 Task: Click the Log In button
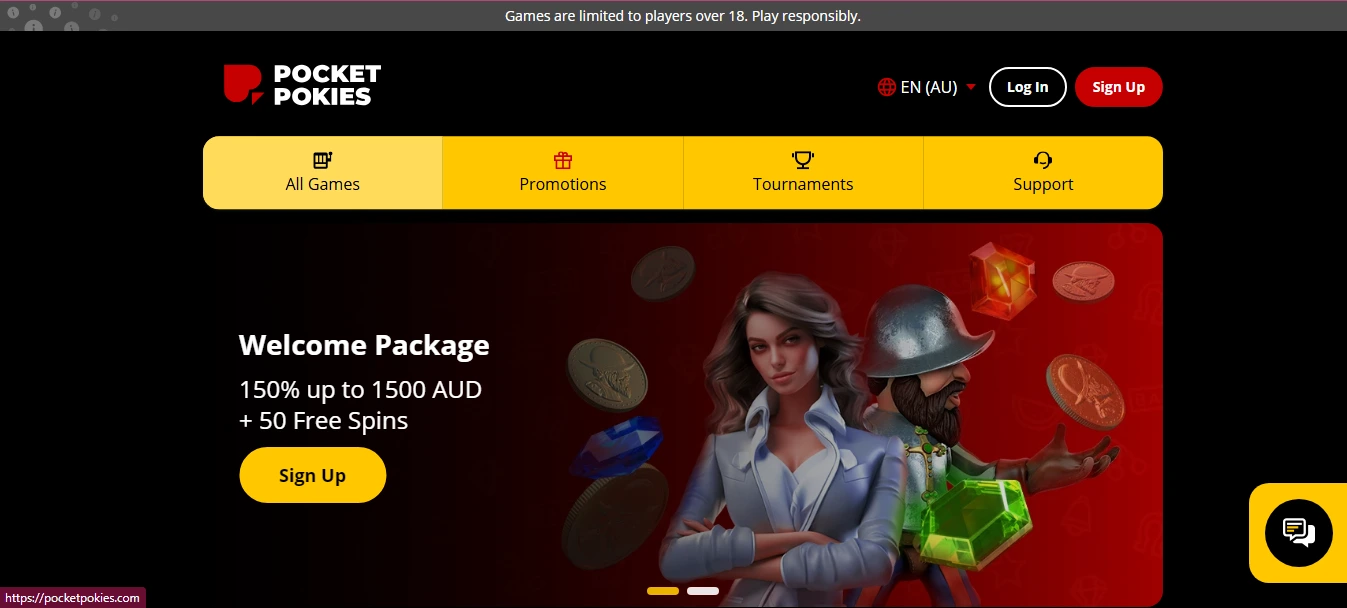(x=1028, y=87)
